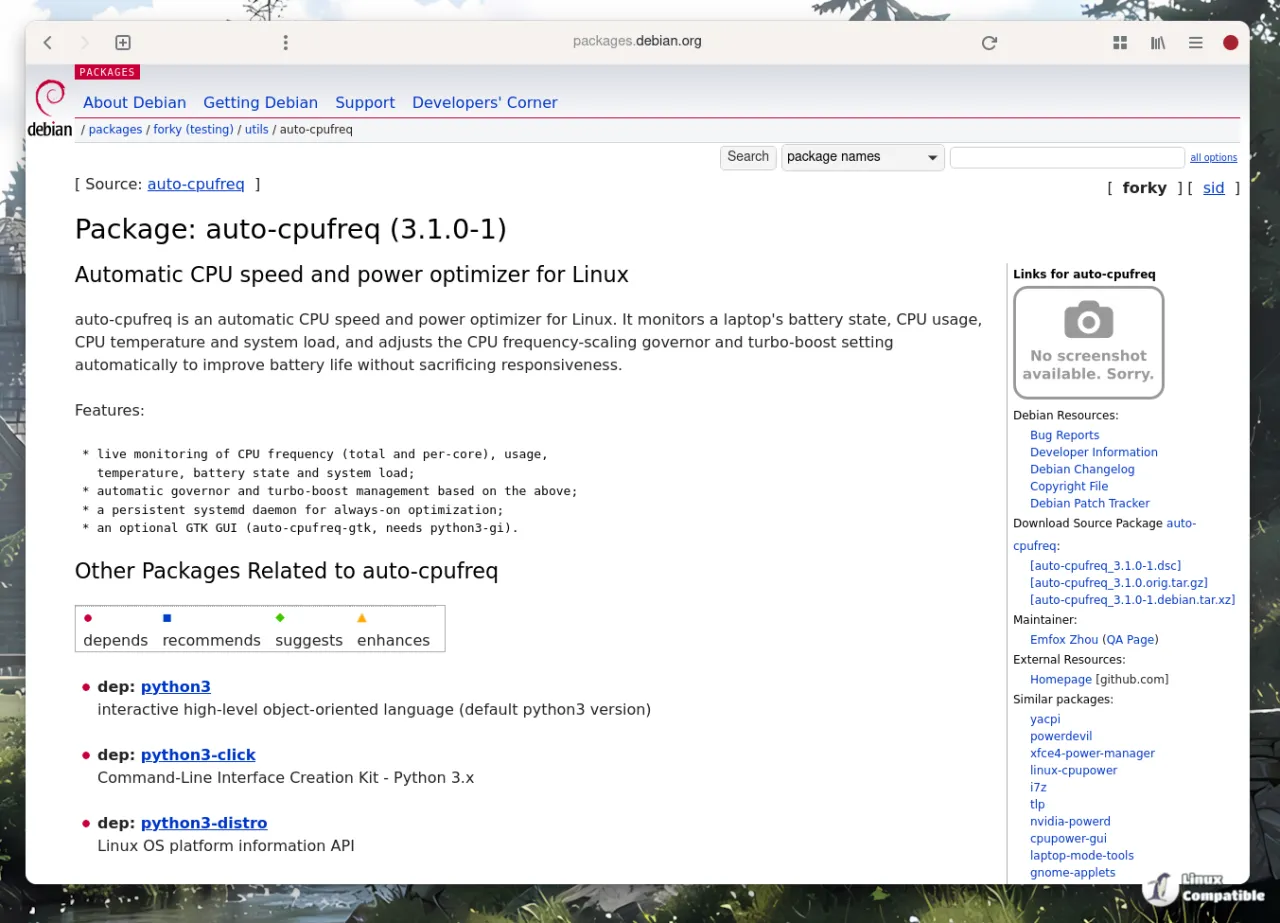
Task: Click the packages breadcrumb link
Action: coord(115,129)
